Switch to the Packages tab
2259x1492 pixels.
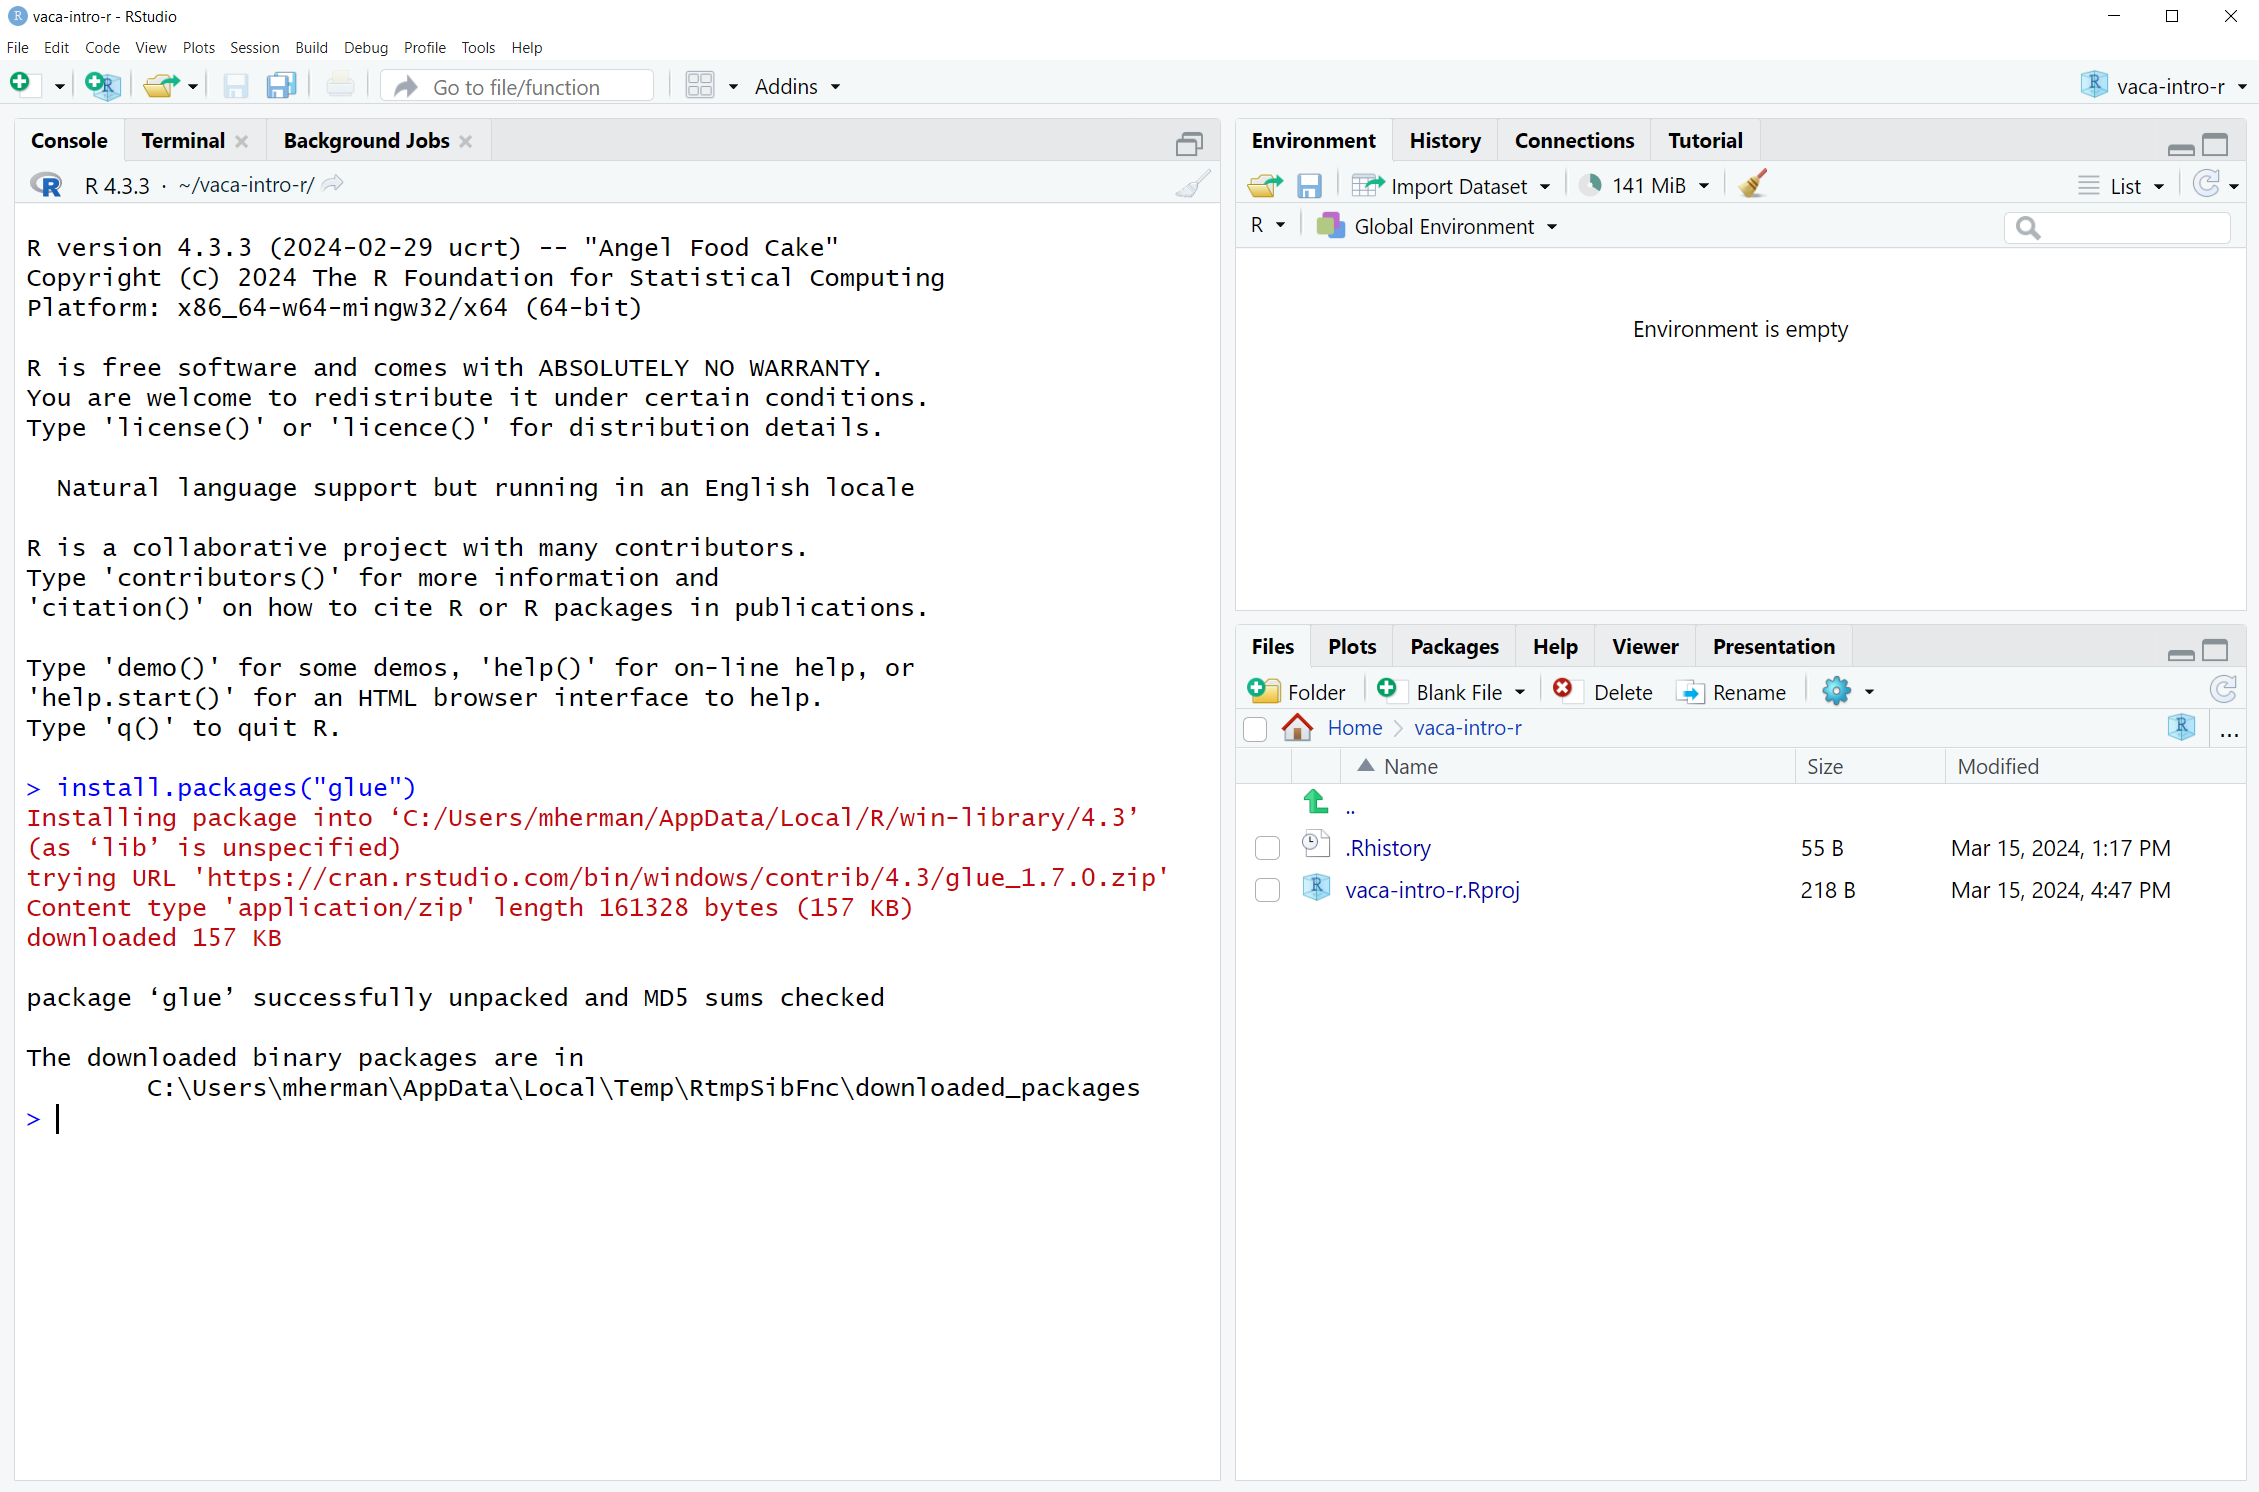[1453, 646]
